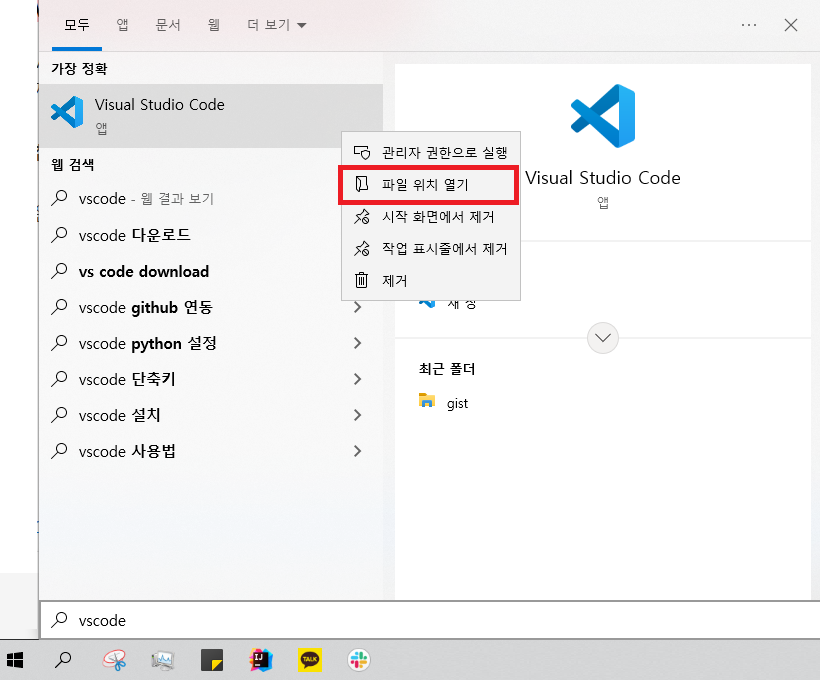This screenshot has height=680, width=820.
Task: Expand arrow for vscode github 연동
Action: 358,307
